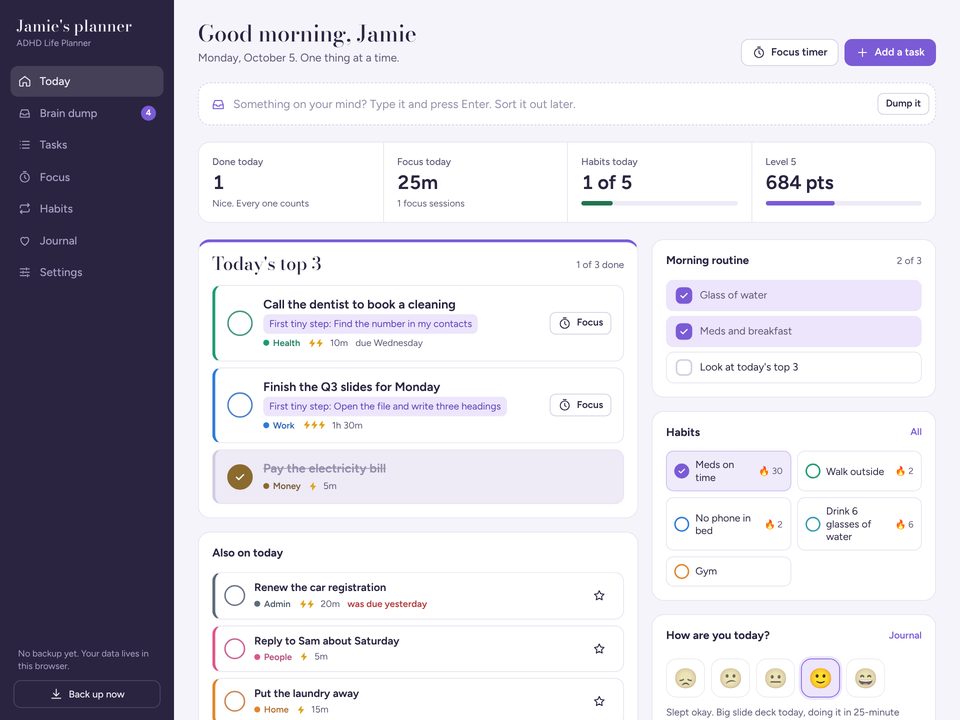Open the Today page in sidebar
The image size is (960, 720).
pos(87,81)
